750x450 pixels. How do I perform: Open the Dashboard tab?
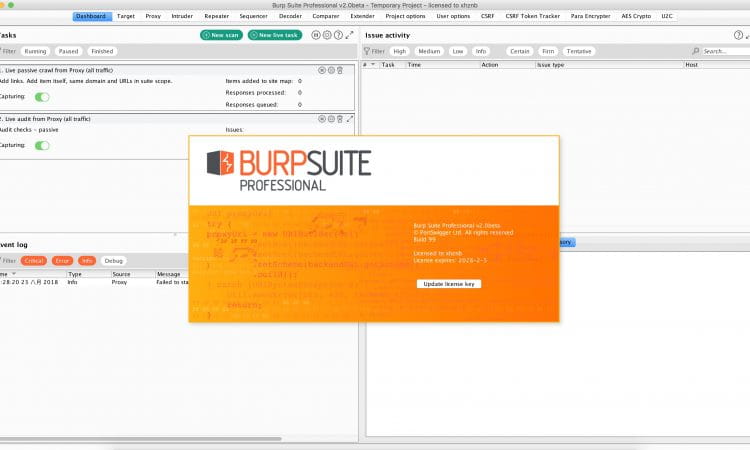point(91,16)
